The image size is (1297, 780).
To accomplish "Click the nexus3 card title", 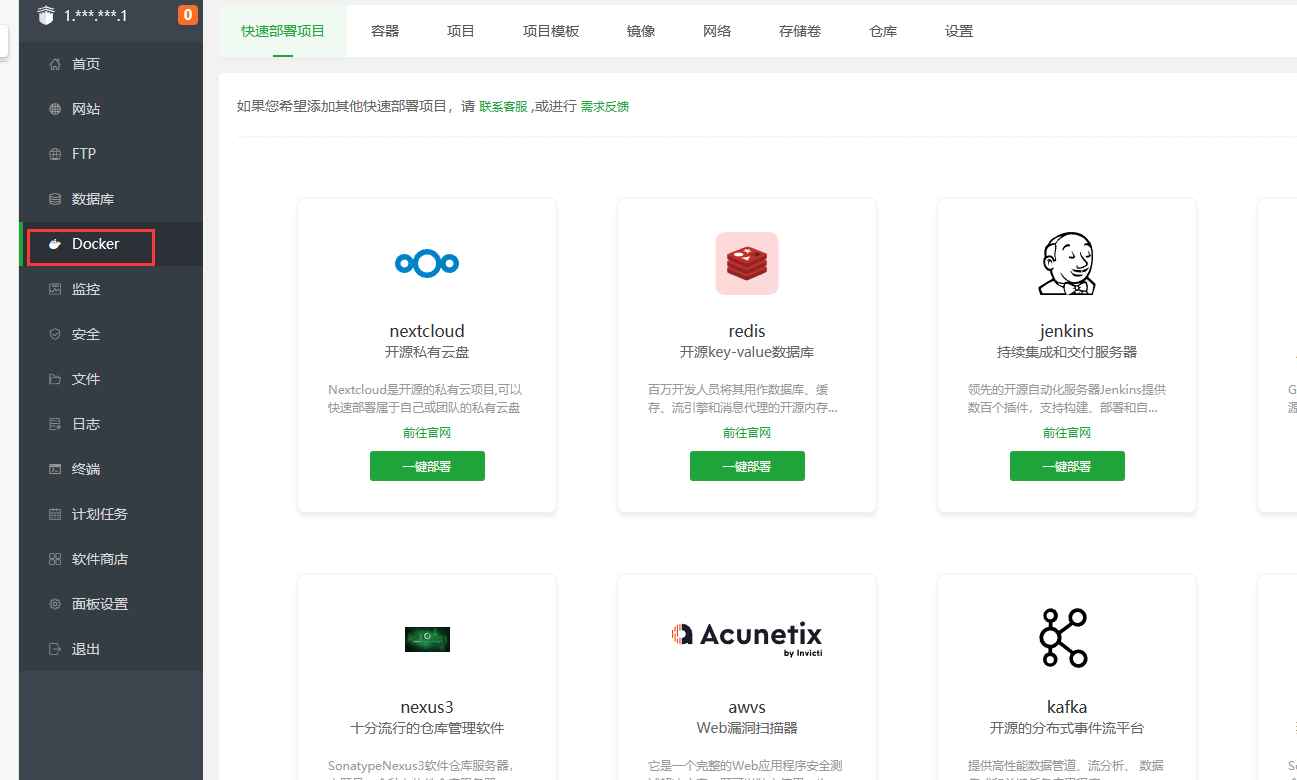I will tap(427, 707).
